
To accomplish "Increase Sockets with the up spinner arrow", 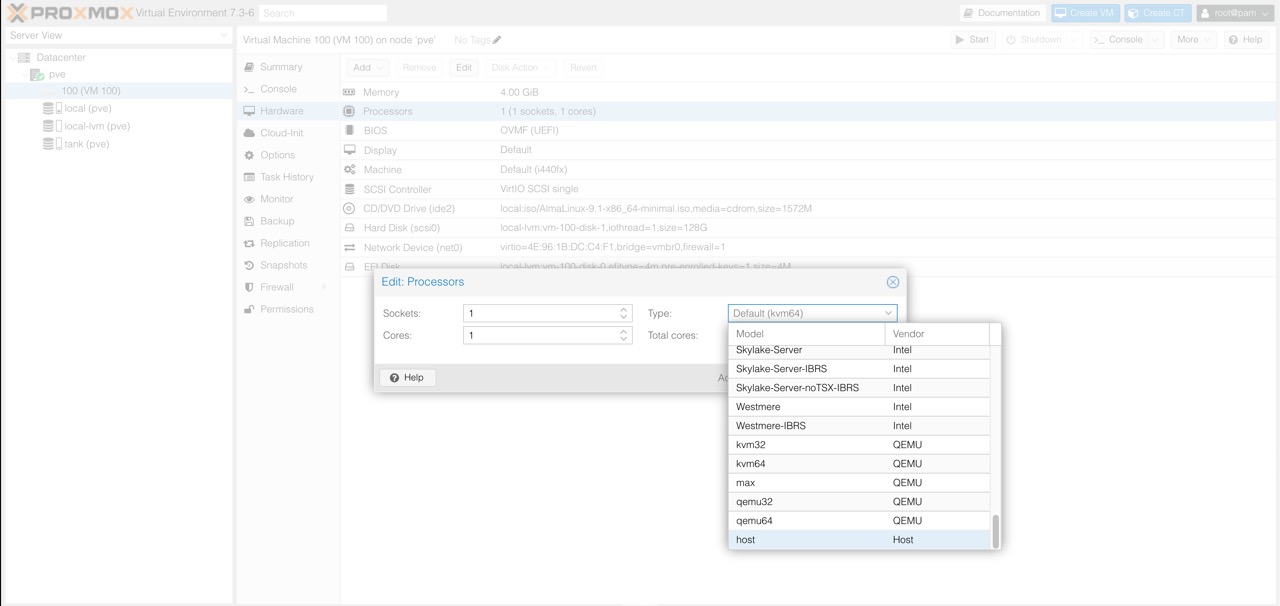I will (624, 309).
